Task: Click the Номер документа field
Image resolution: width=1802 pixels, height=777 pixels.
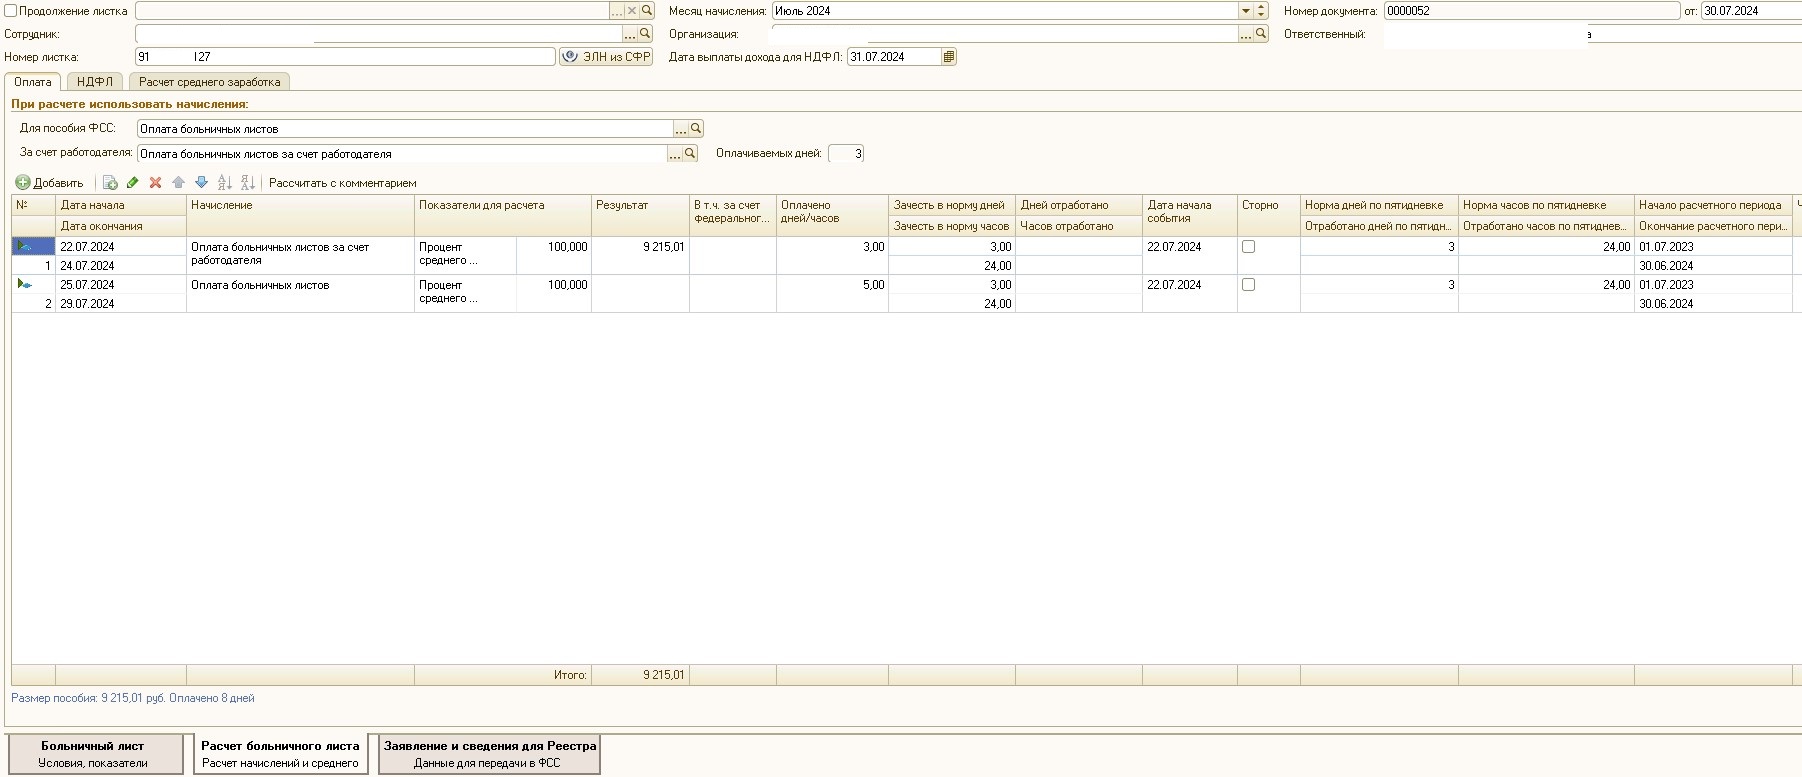Action: [x=1532, y=11]
